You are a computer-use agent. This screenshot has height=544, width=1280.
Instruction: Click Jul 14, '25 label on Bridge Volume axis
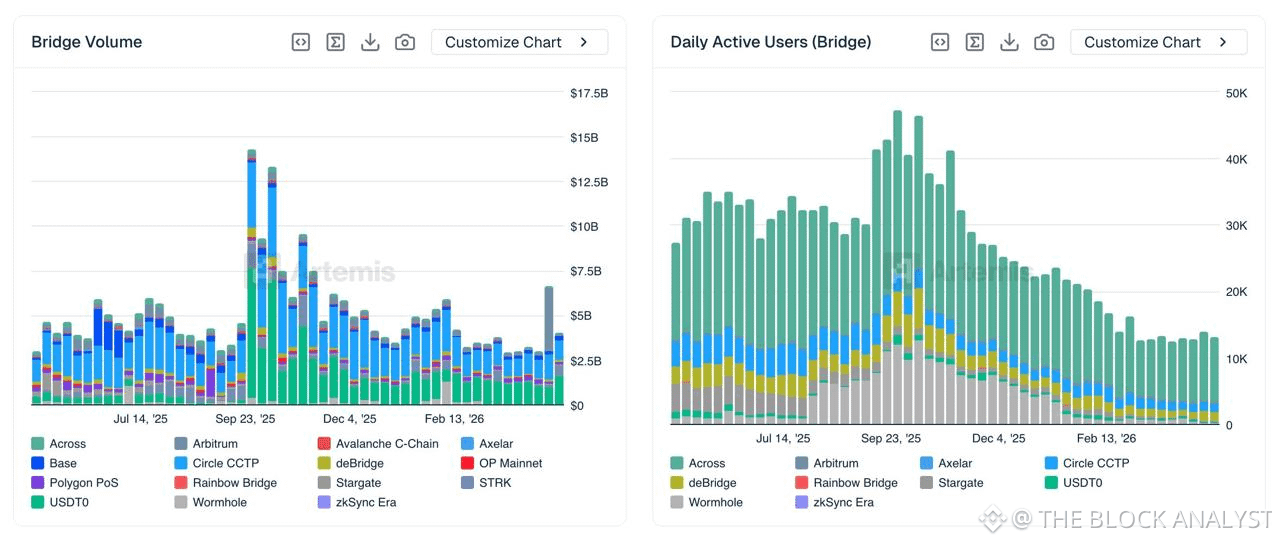pos(141,419)
